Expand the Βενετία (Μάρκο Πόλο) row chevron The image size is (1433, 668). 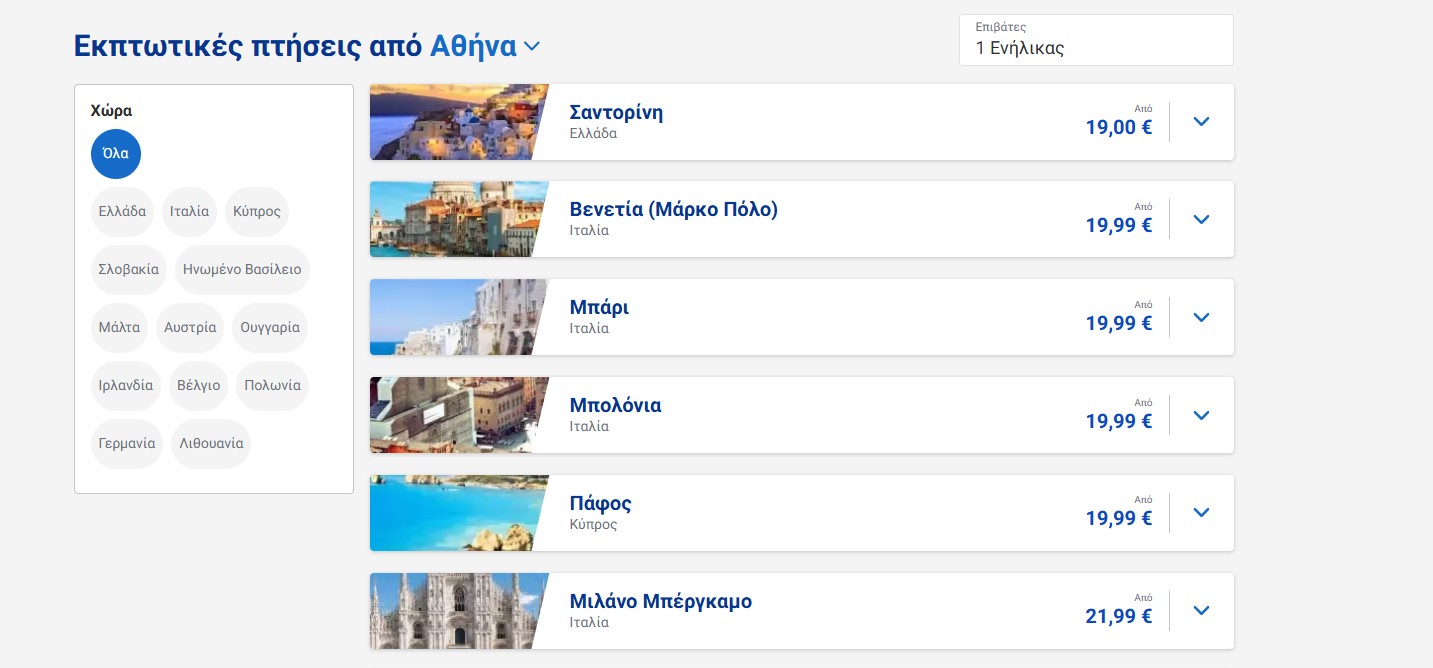point(1201,220)
